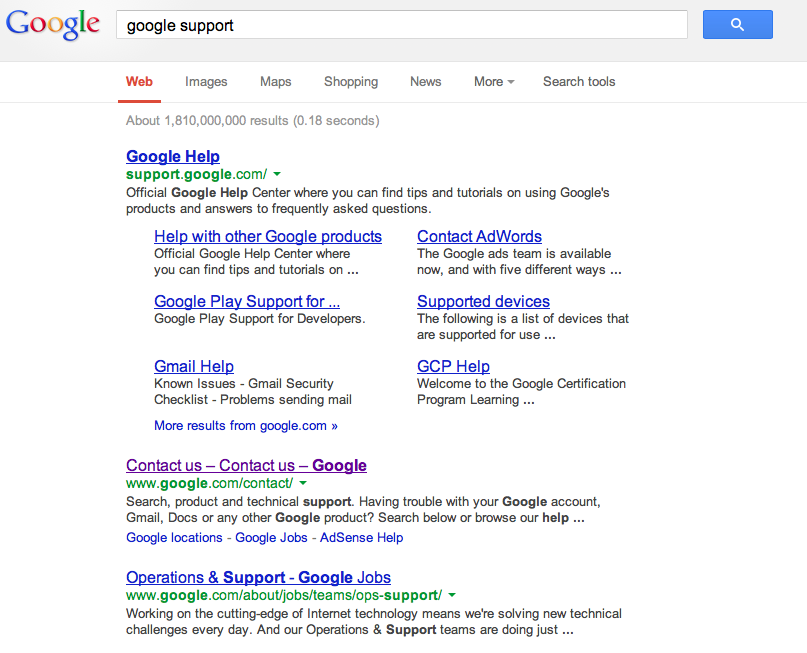Viewport: 807px width, 653px height.
Task: Focus the search box containing google support
Action: tap(401, 25)
